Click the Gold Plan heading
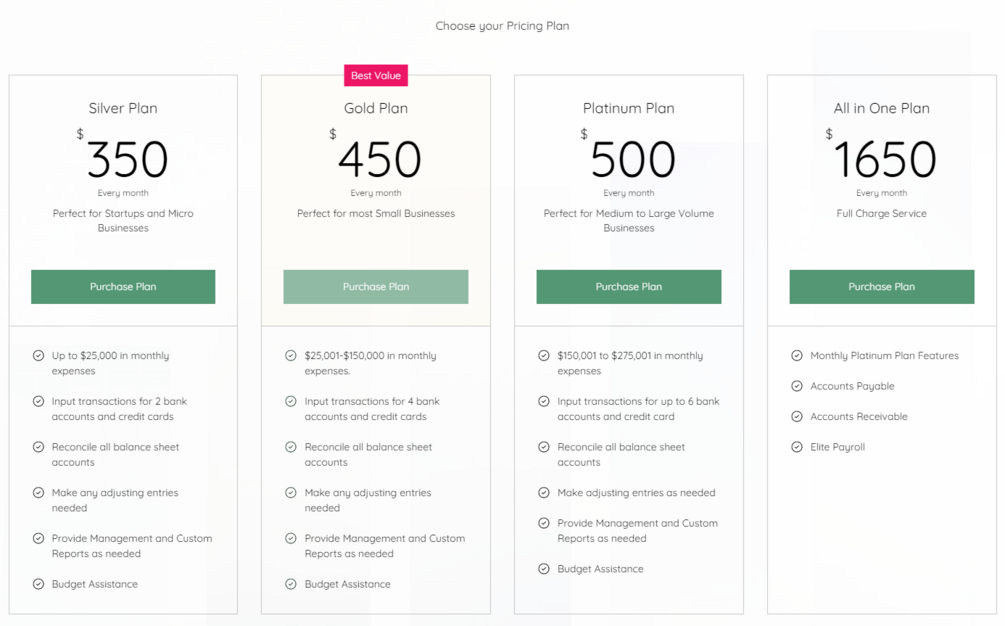 [x=376, y=108]
